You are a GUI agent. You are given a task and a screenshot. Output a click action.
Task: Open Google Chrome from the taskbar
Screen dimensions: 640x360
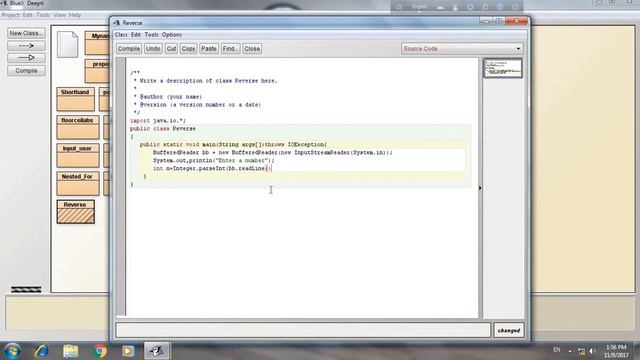99,351
